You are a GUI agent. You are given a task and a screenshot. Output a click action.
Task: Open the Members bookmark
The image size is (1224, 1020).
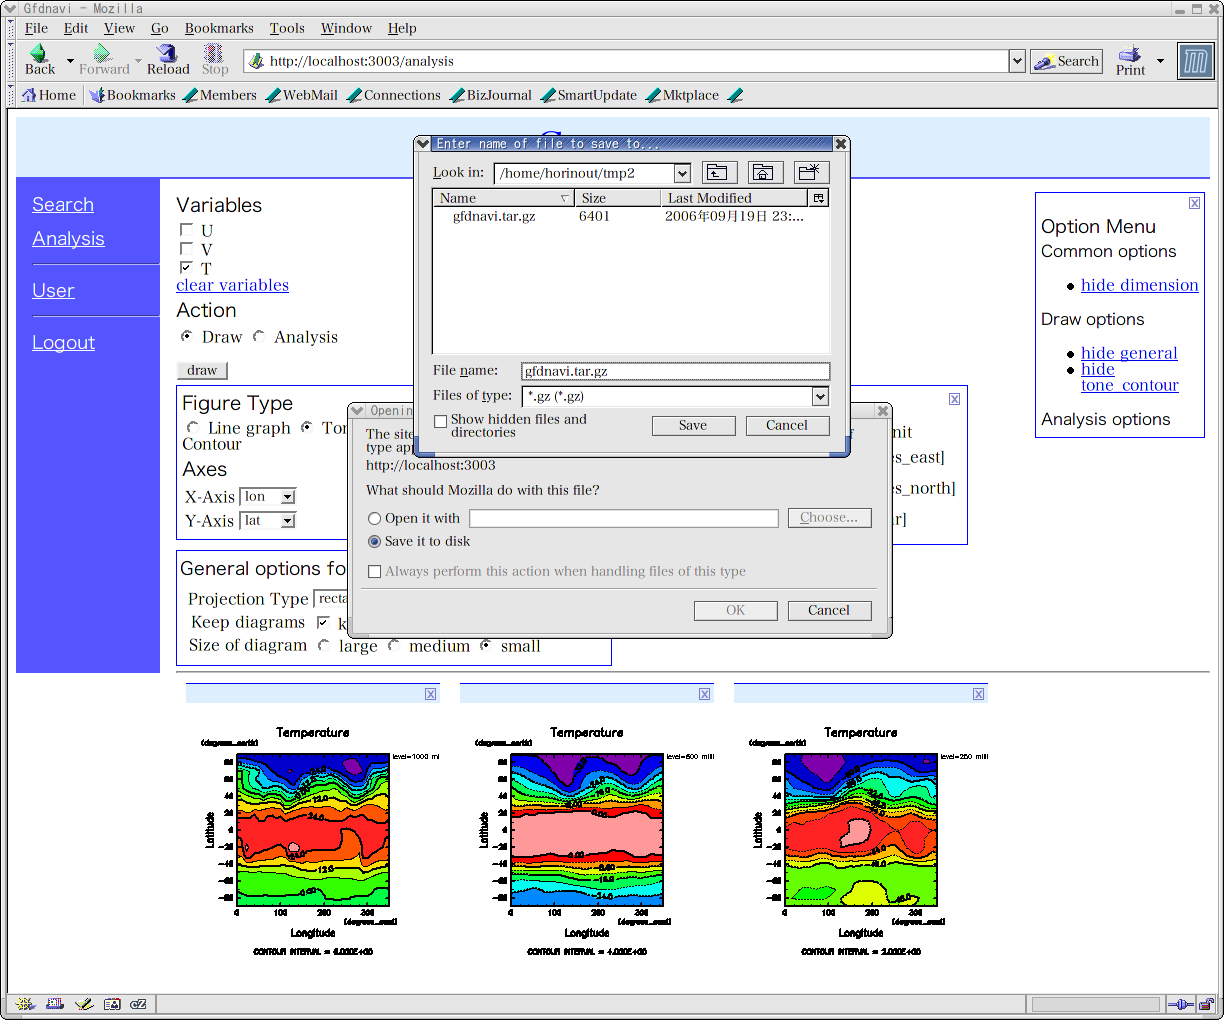coord(220,95)
